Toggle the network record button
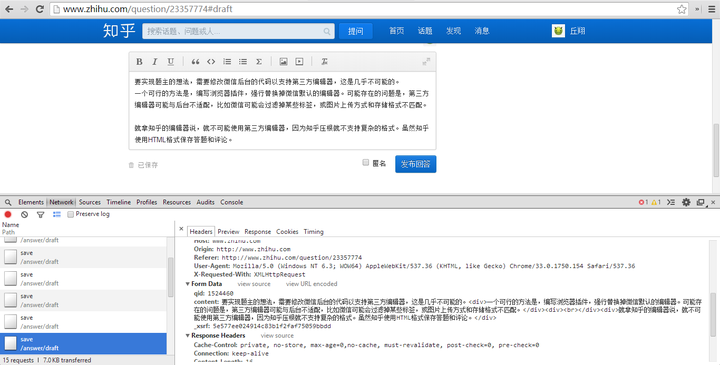Image resolution: width=720 pixels, height=365 pixels. pos(8,214)
